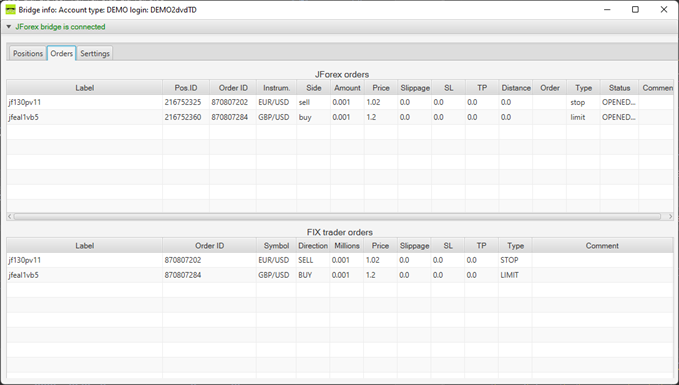Click the lowercase sell side cell
This screenshot has width=679, height=385.
pyautogui.click(x=304, y=102)
